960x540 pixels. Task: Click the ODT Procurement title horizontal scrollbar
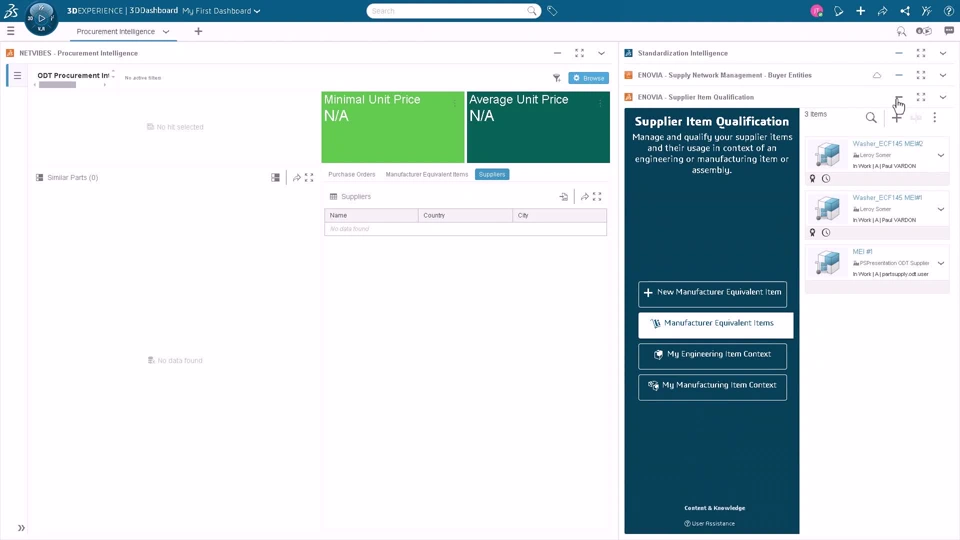[x=58, y=85]
